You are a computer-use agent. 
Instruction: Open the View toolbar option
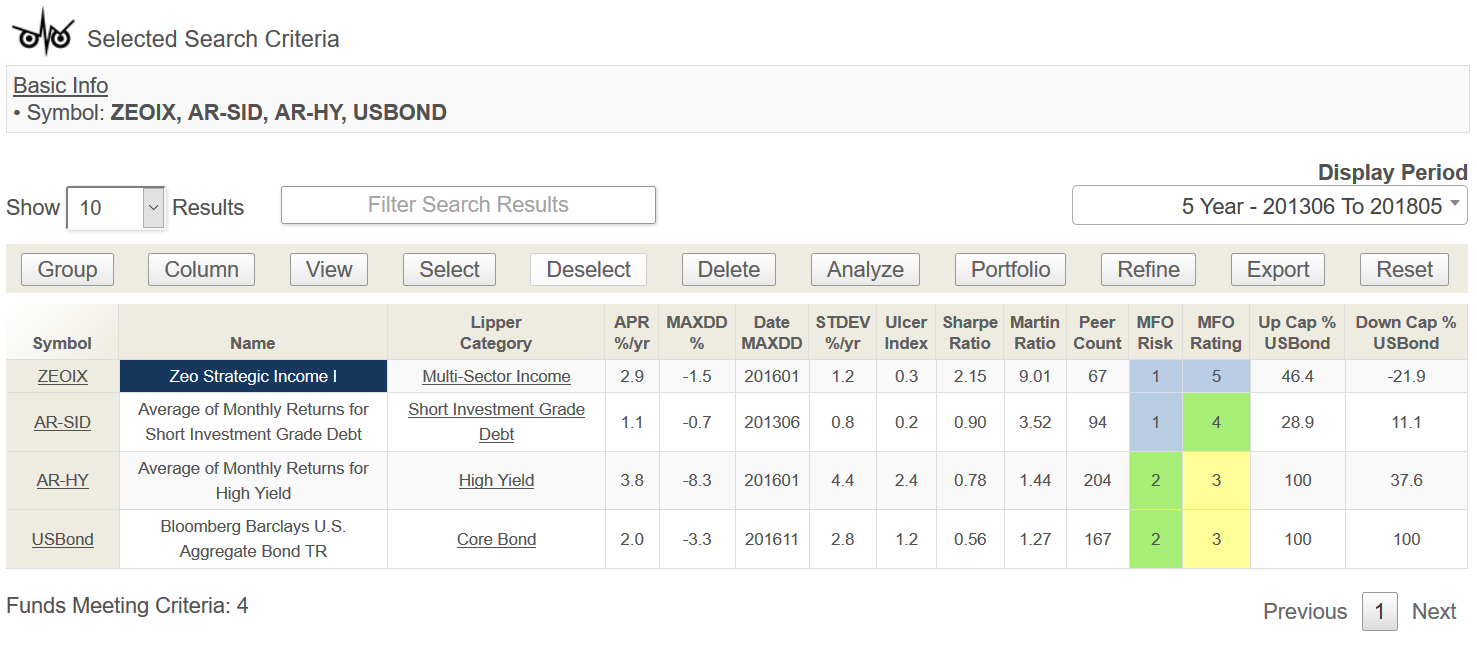[x=329, y=269]
